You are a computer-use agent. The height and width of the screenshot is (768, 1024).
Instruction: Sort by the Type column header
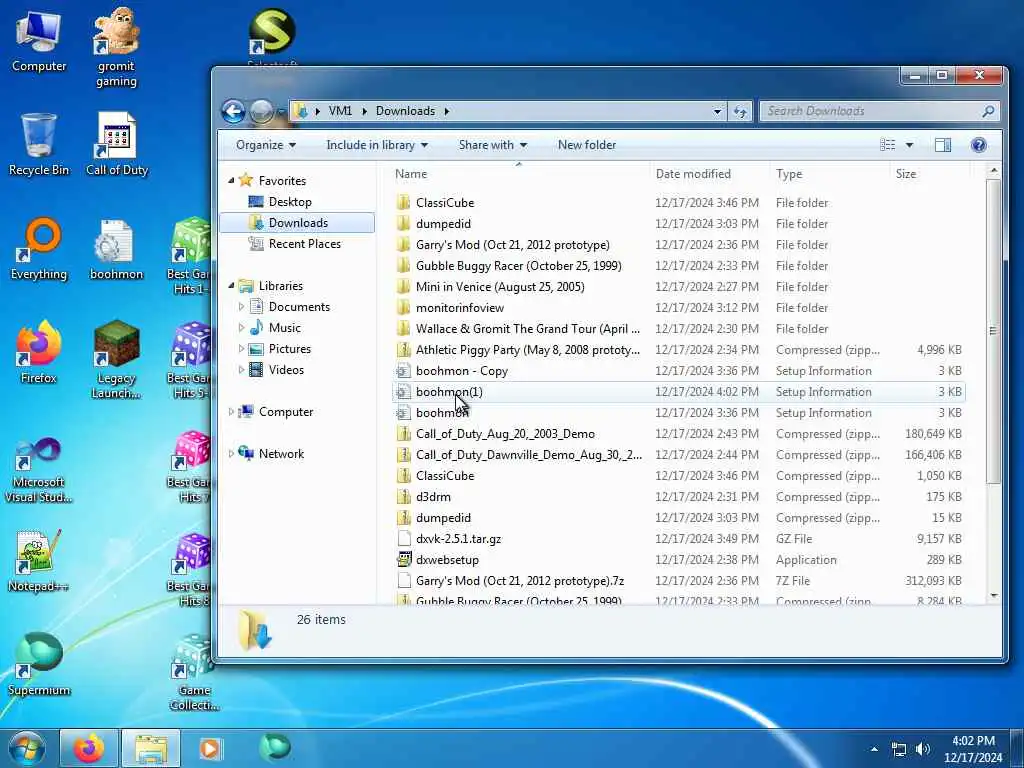tap(829, 174)
